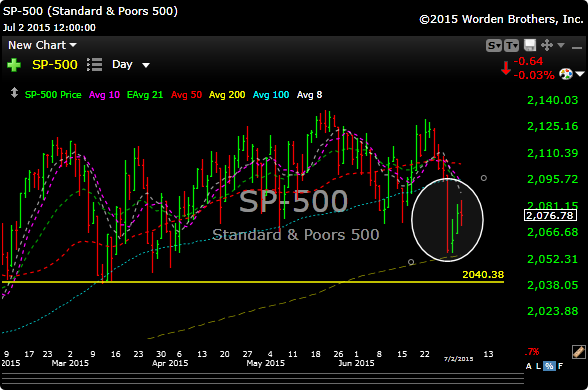The image size is (588, 390).
Task: Click the magenta Avg 10 legend label
Action: point(104,94)
